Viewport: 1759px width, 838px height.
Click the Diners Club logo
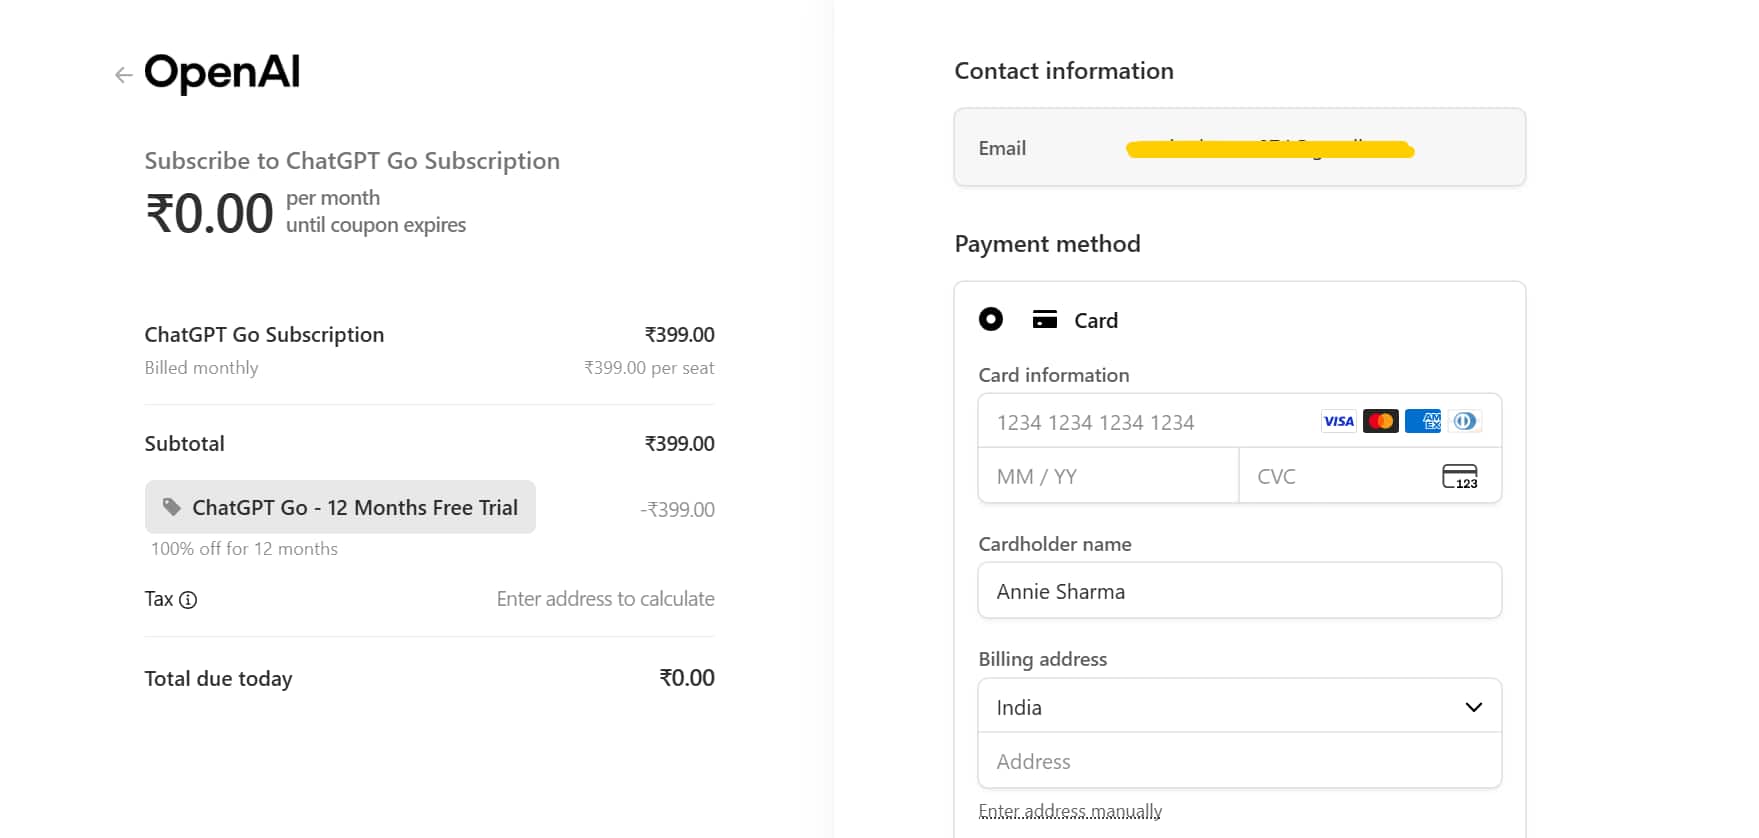[1465, 421]
